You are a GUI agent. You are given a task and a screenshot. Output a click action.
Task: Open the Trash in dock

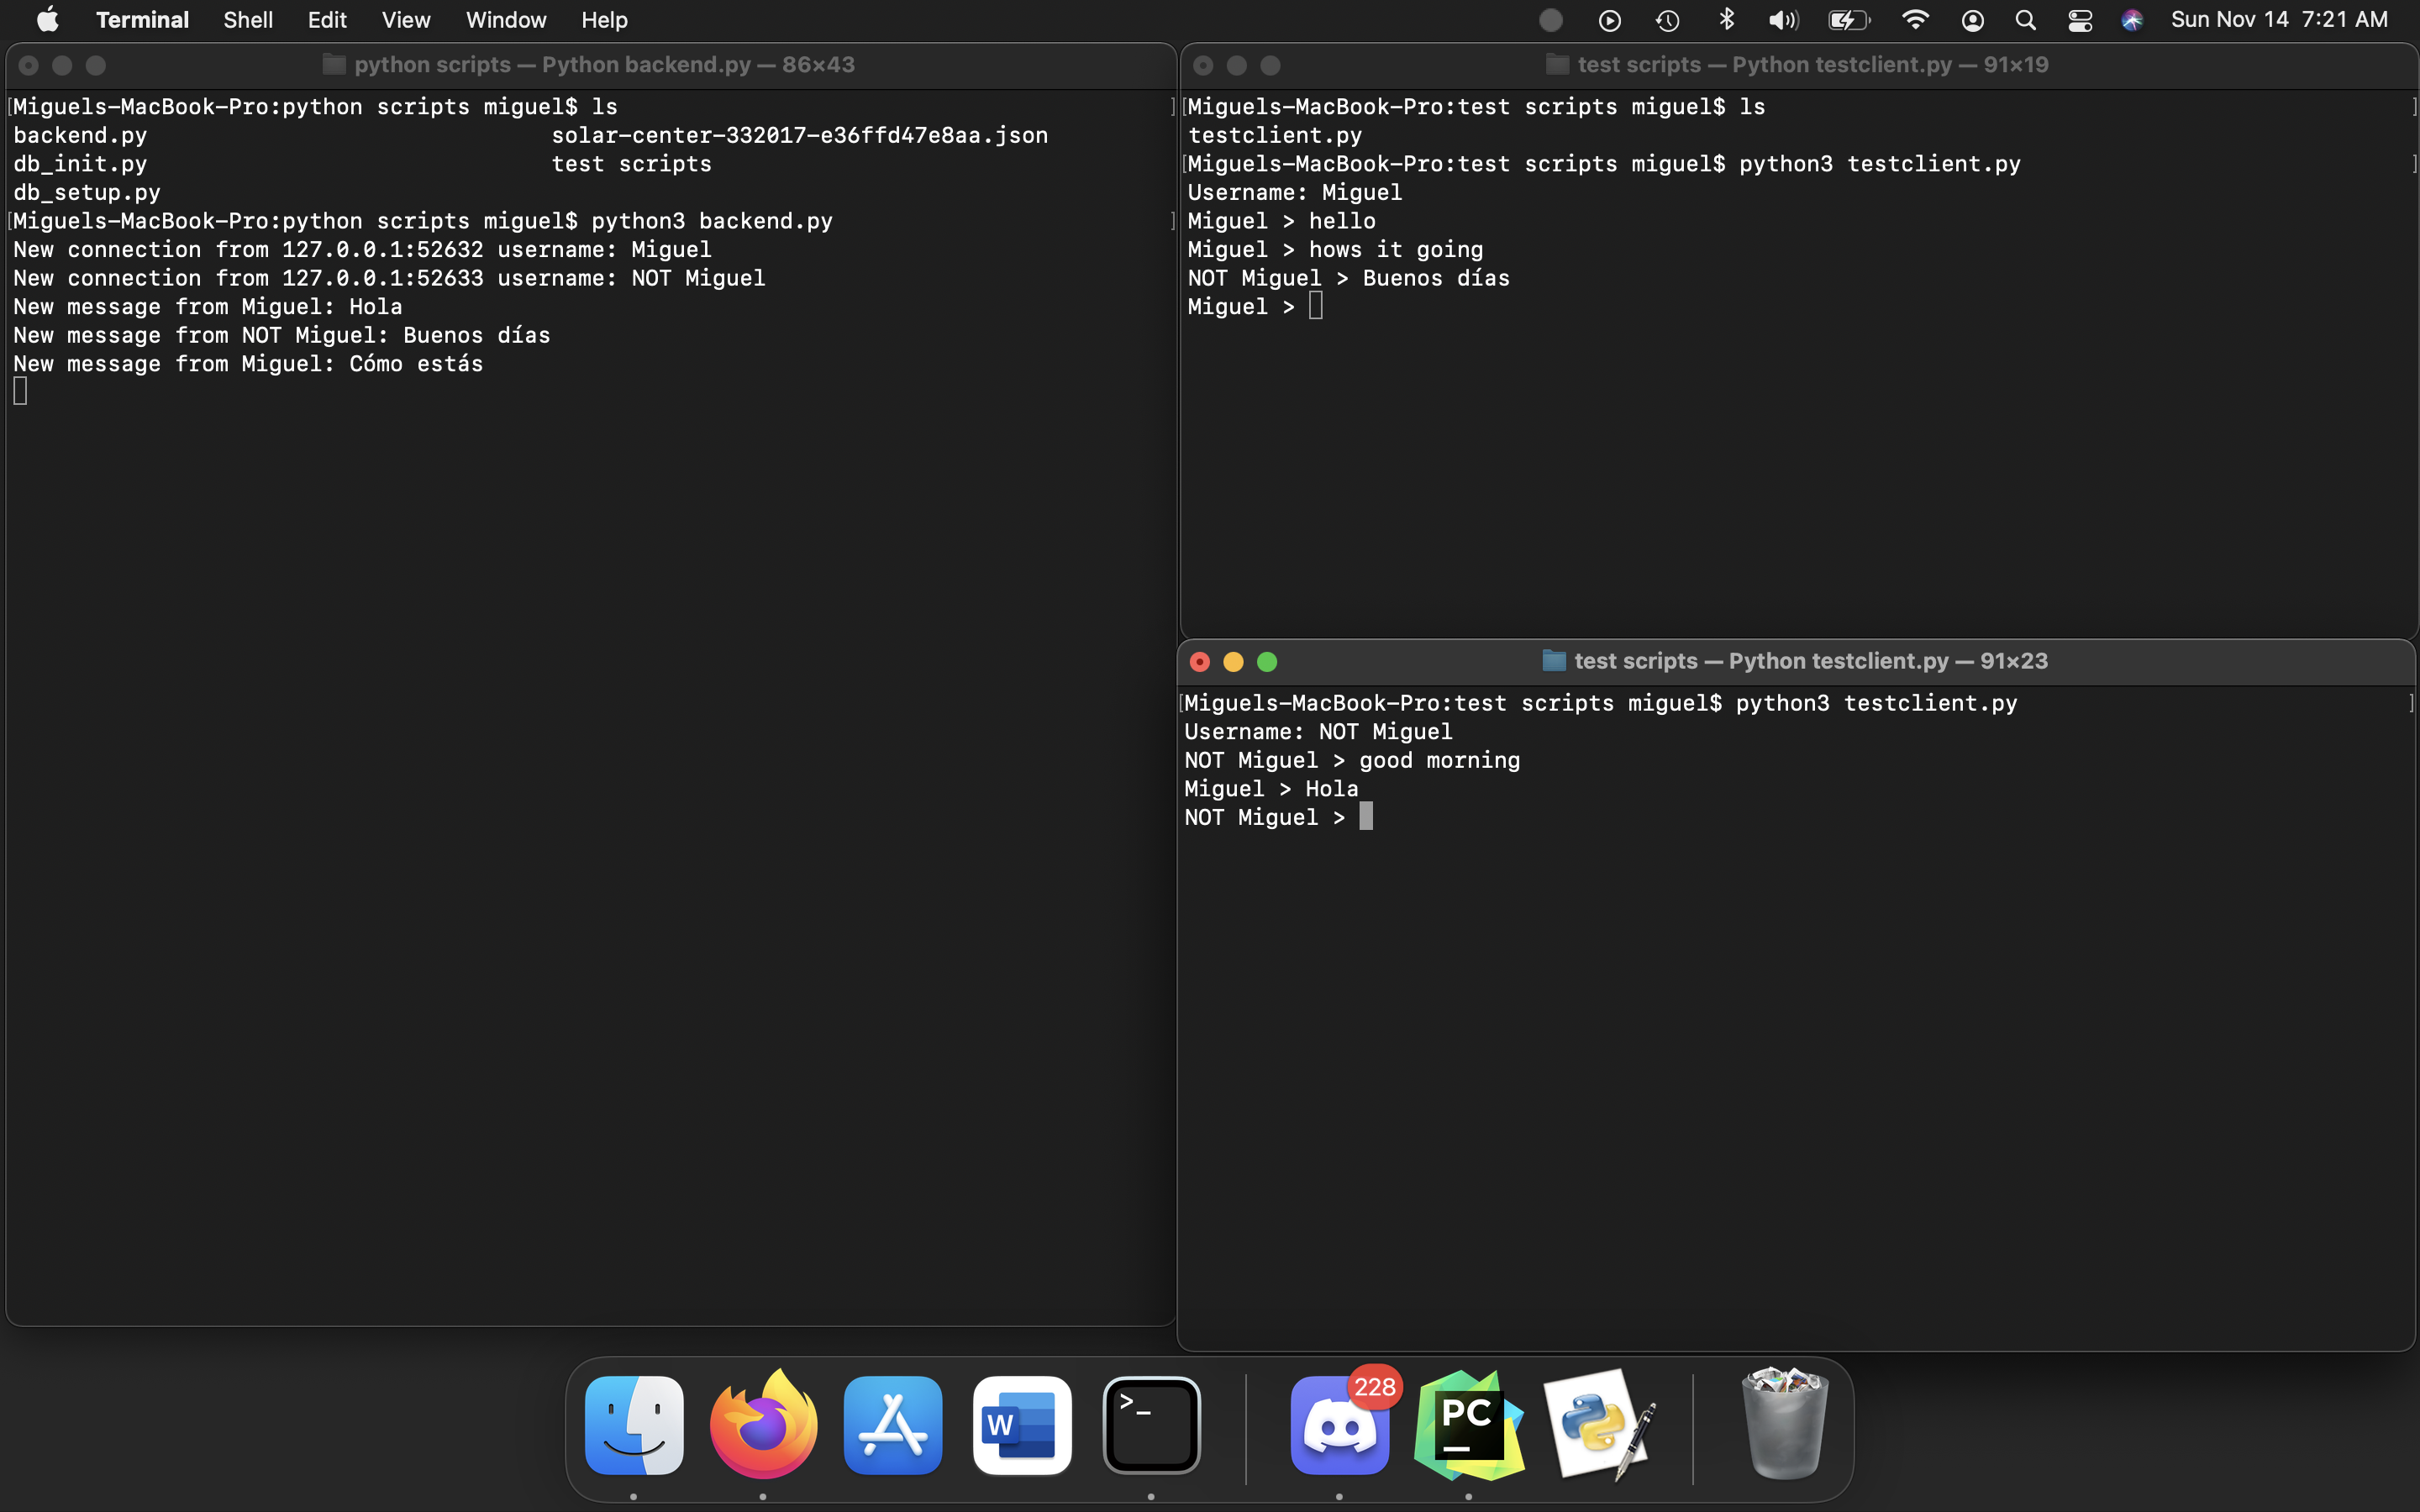pyautogui.click(x=1785, y=1425)
